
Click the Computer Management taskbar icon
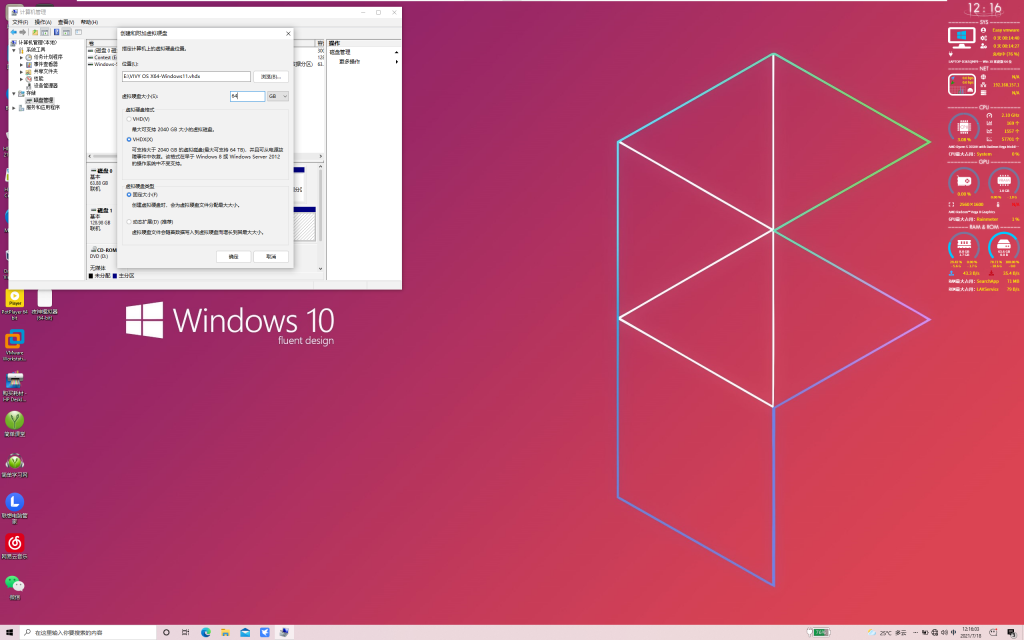284,632
